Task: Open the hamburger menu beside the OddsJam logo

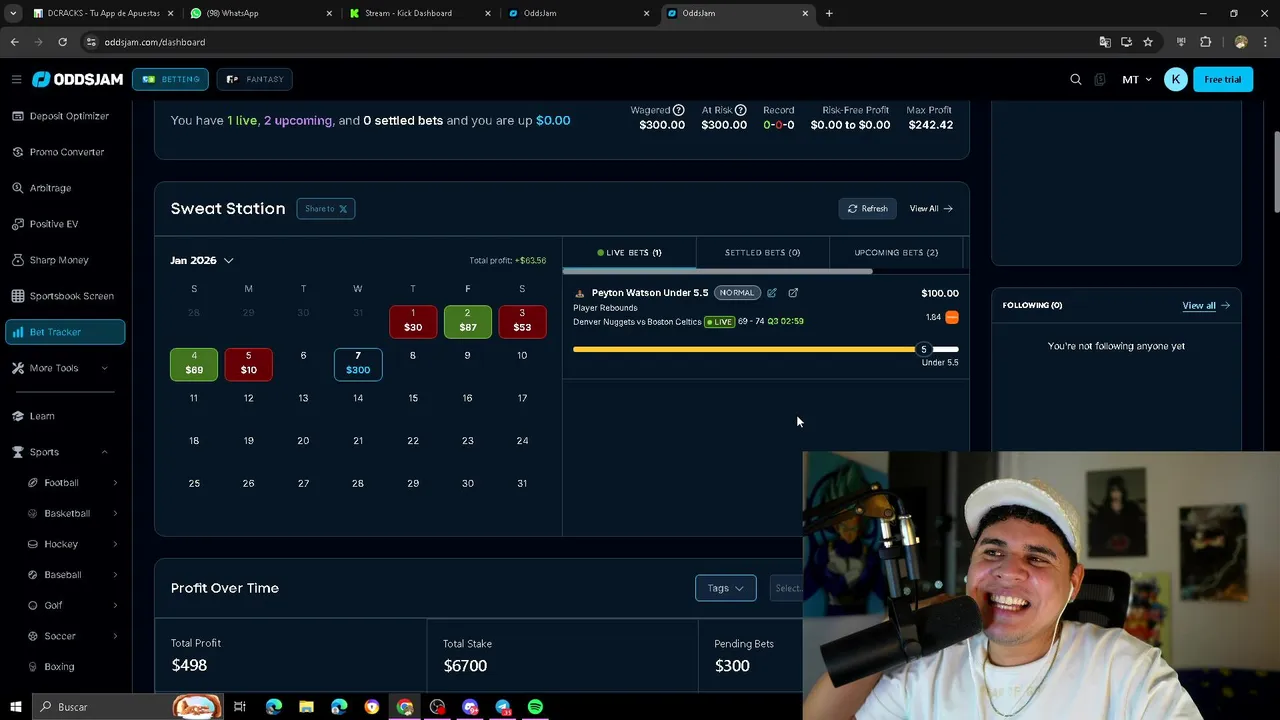Action: (x=16, y=79)
